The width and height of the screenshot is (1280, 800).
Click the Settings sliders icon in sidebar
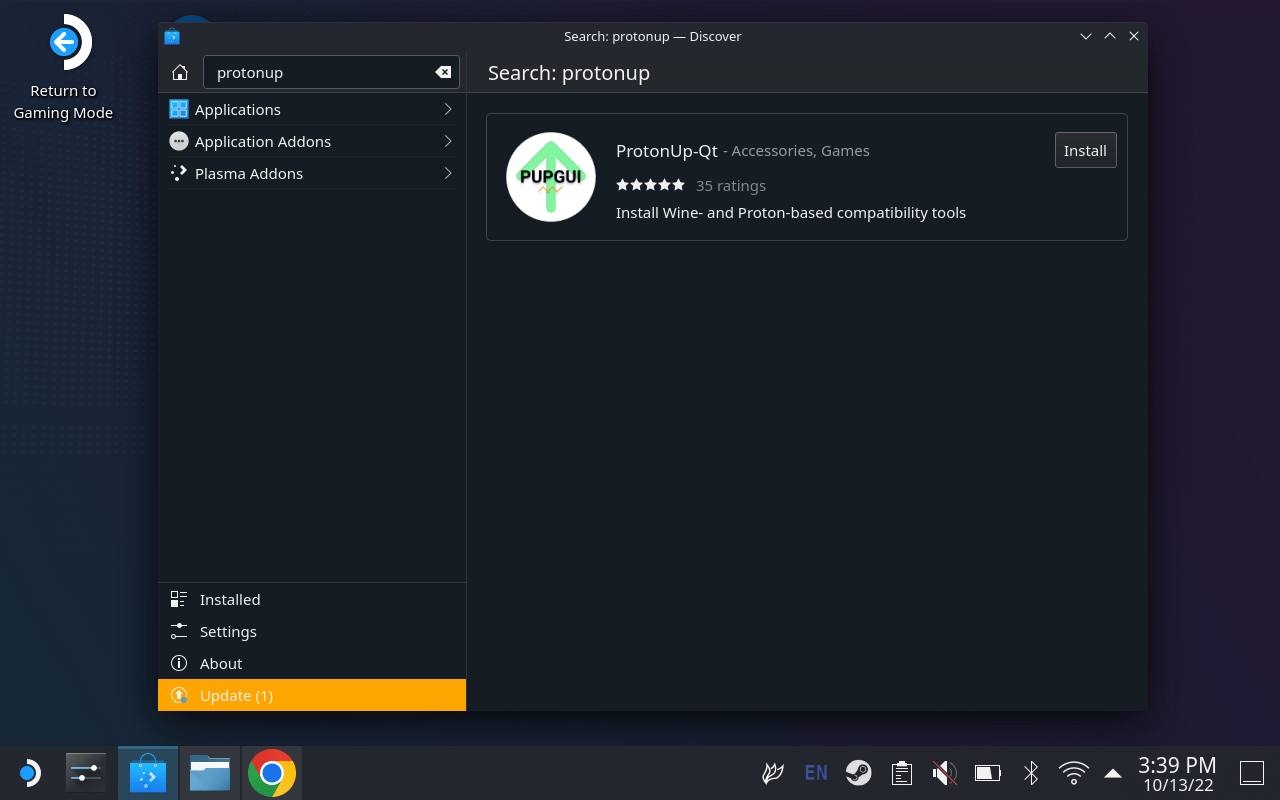[x=179, y=631]
